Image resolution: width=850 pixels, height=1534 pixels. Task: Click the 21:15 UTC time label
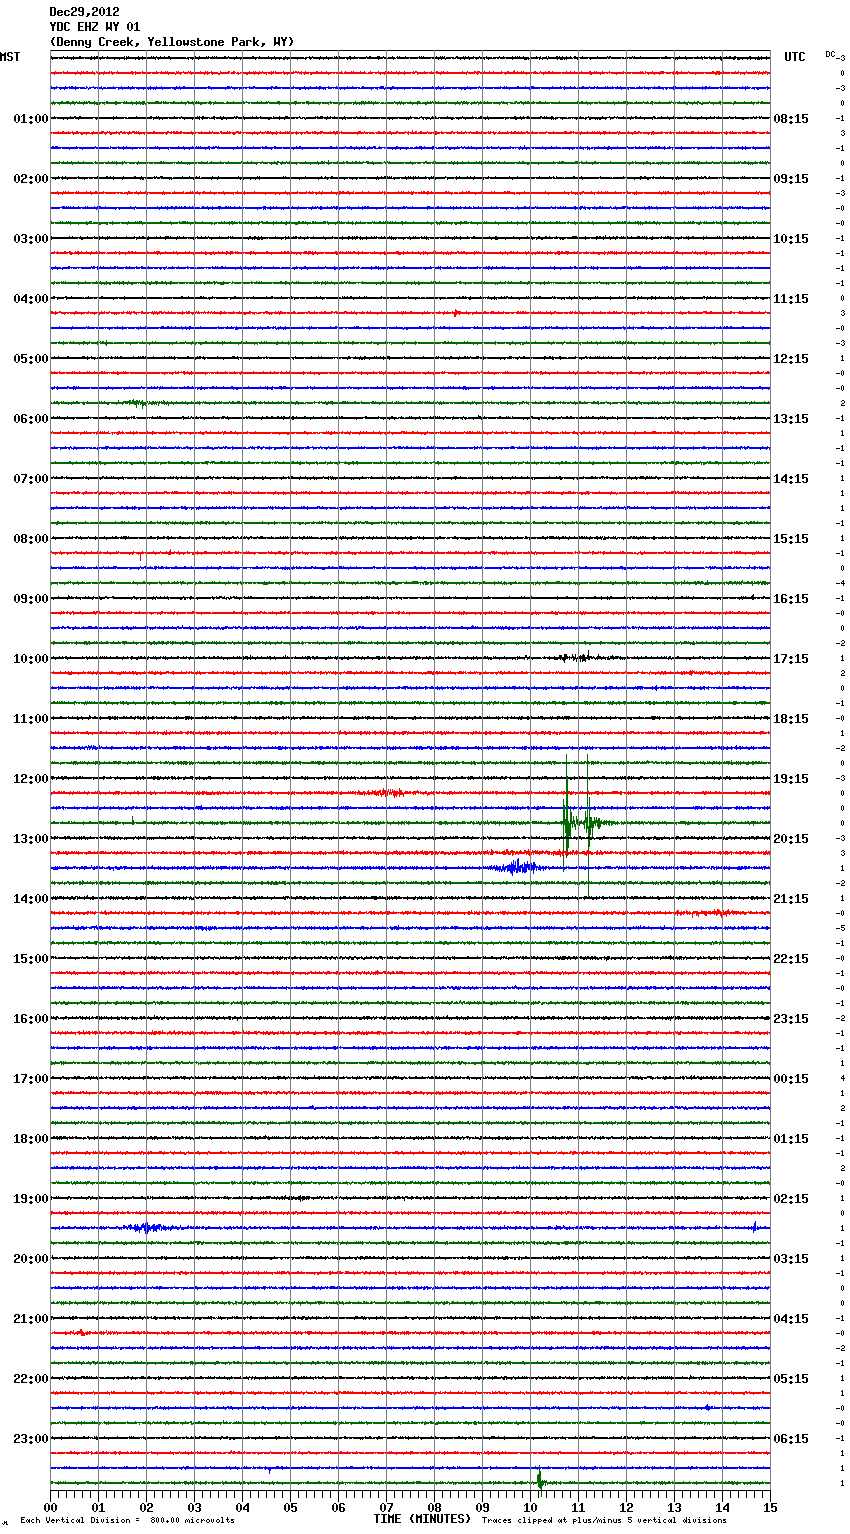pyautogui.click(x=791, y=899)
